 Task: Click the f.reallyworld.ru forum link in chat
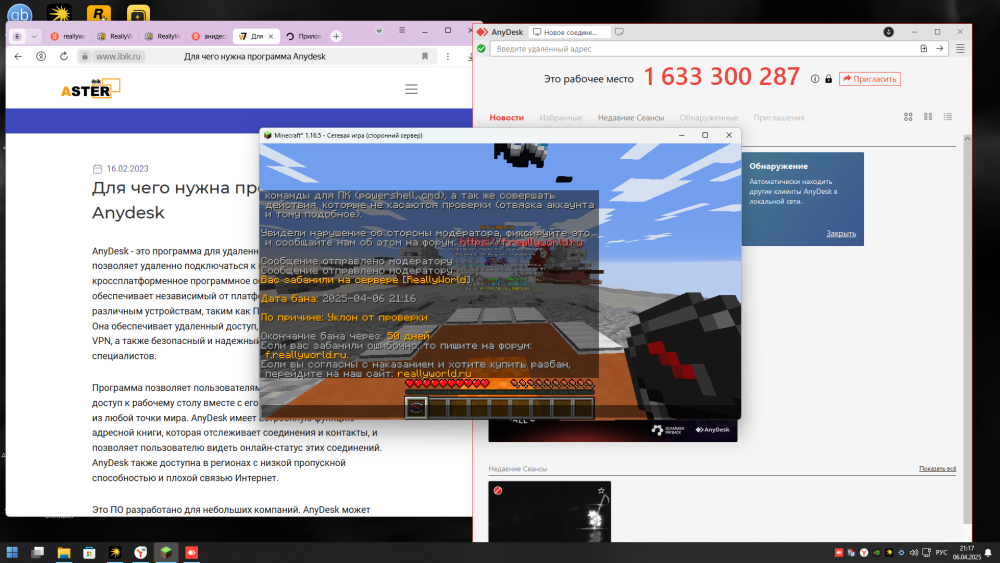click(306, 355)
